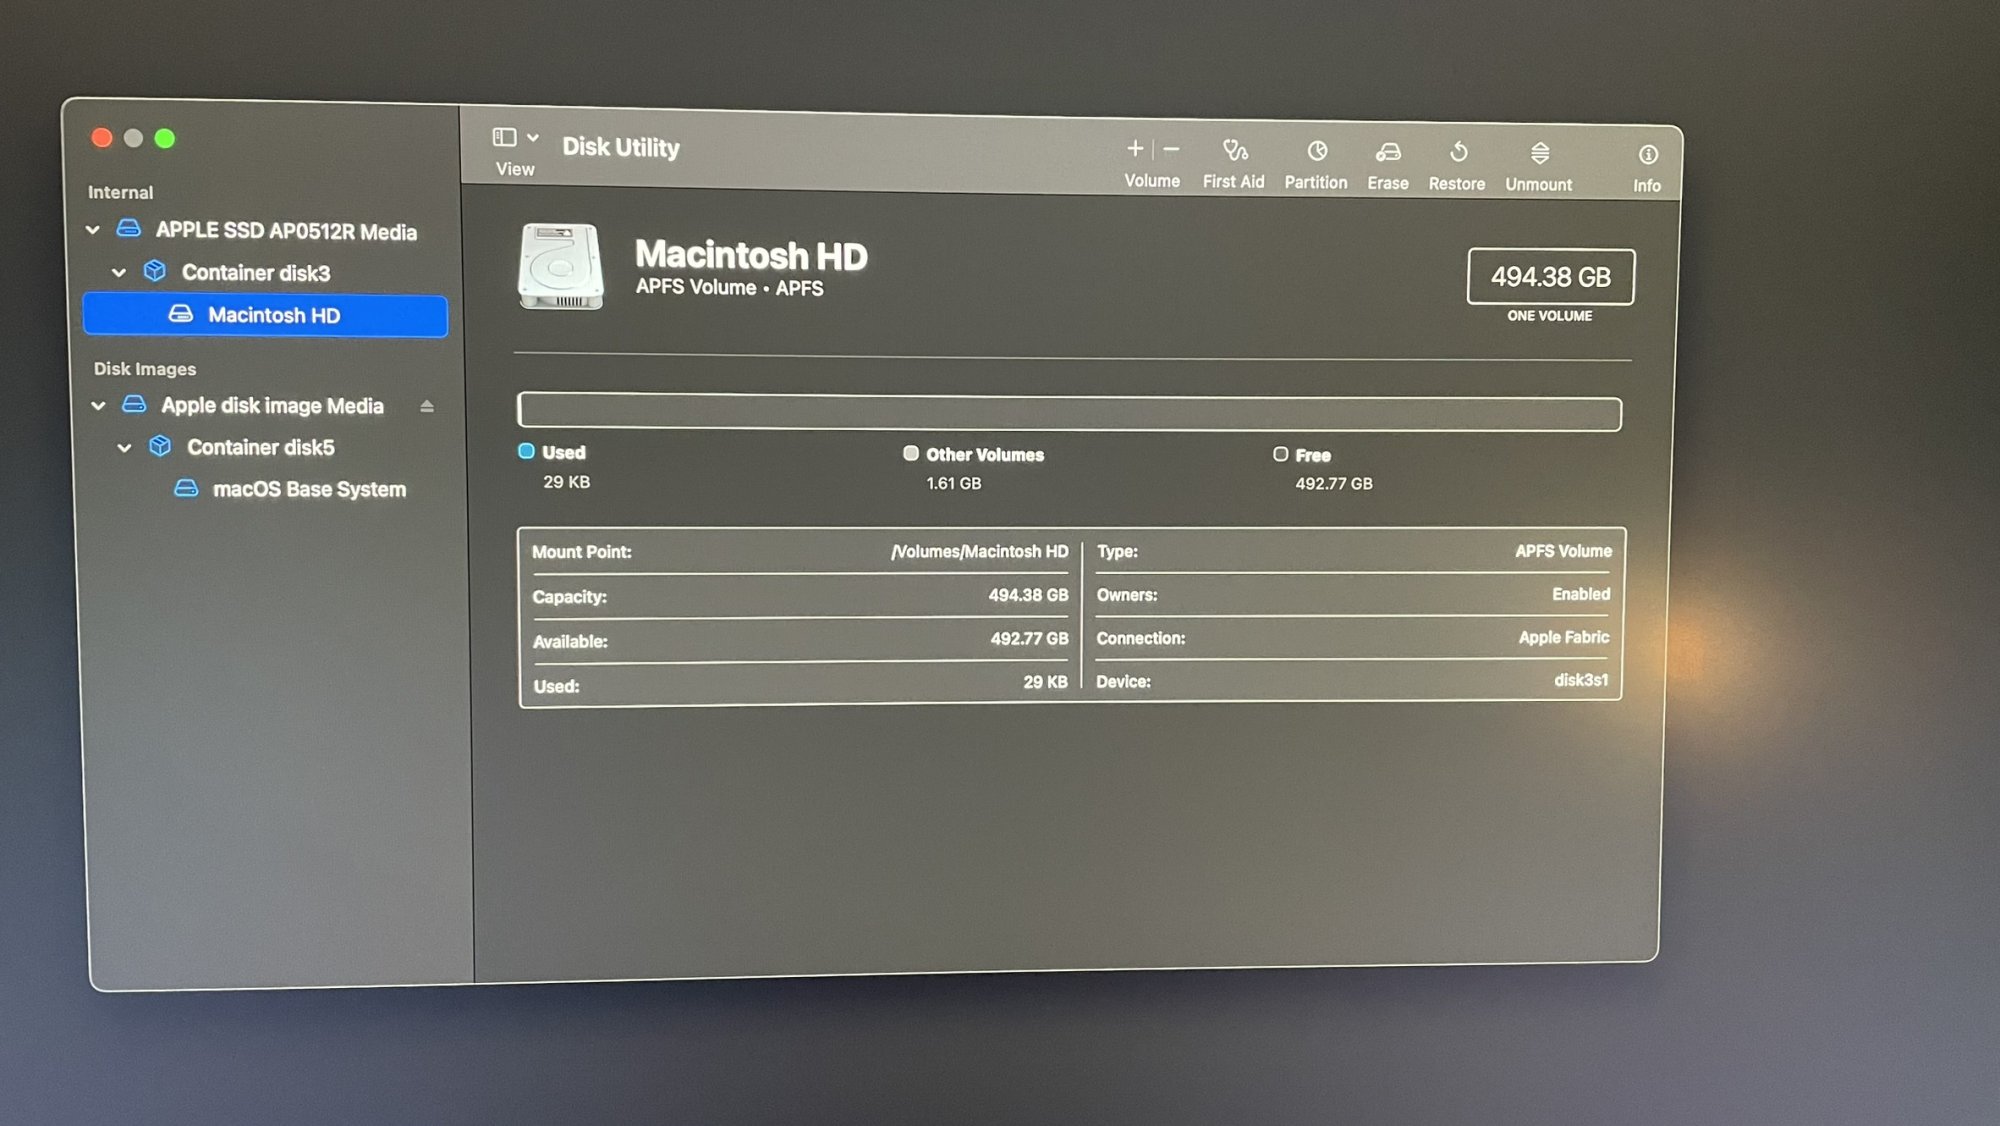The image size is (2000, 1126).
Task: Add a volume with plus button
Action: 1135,149
